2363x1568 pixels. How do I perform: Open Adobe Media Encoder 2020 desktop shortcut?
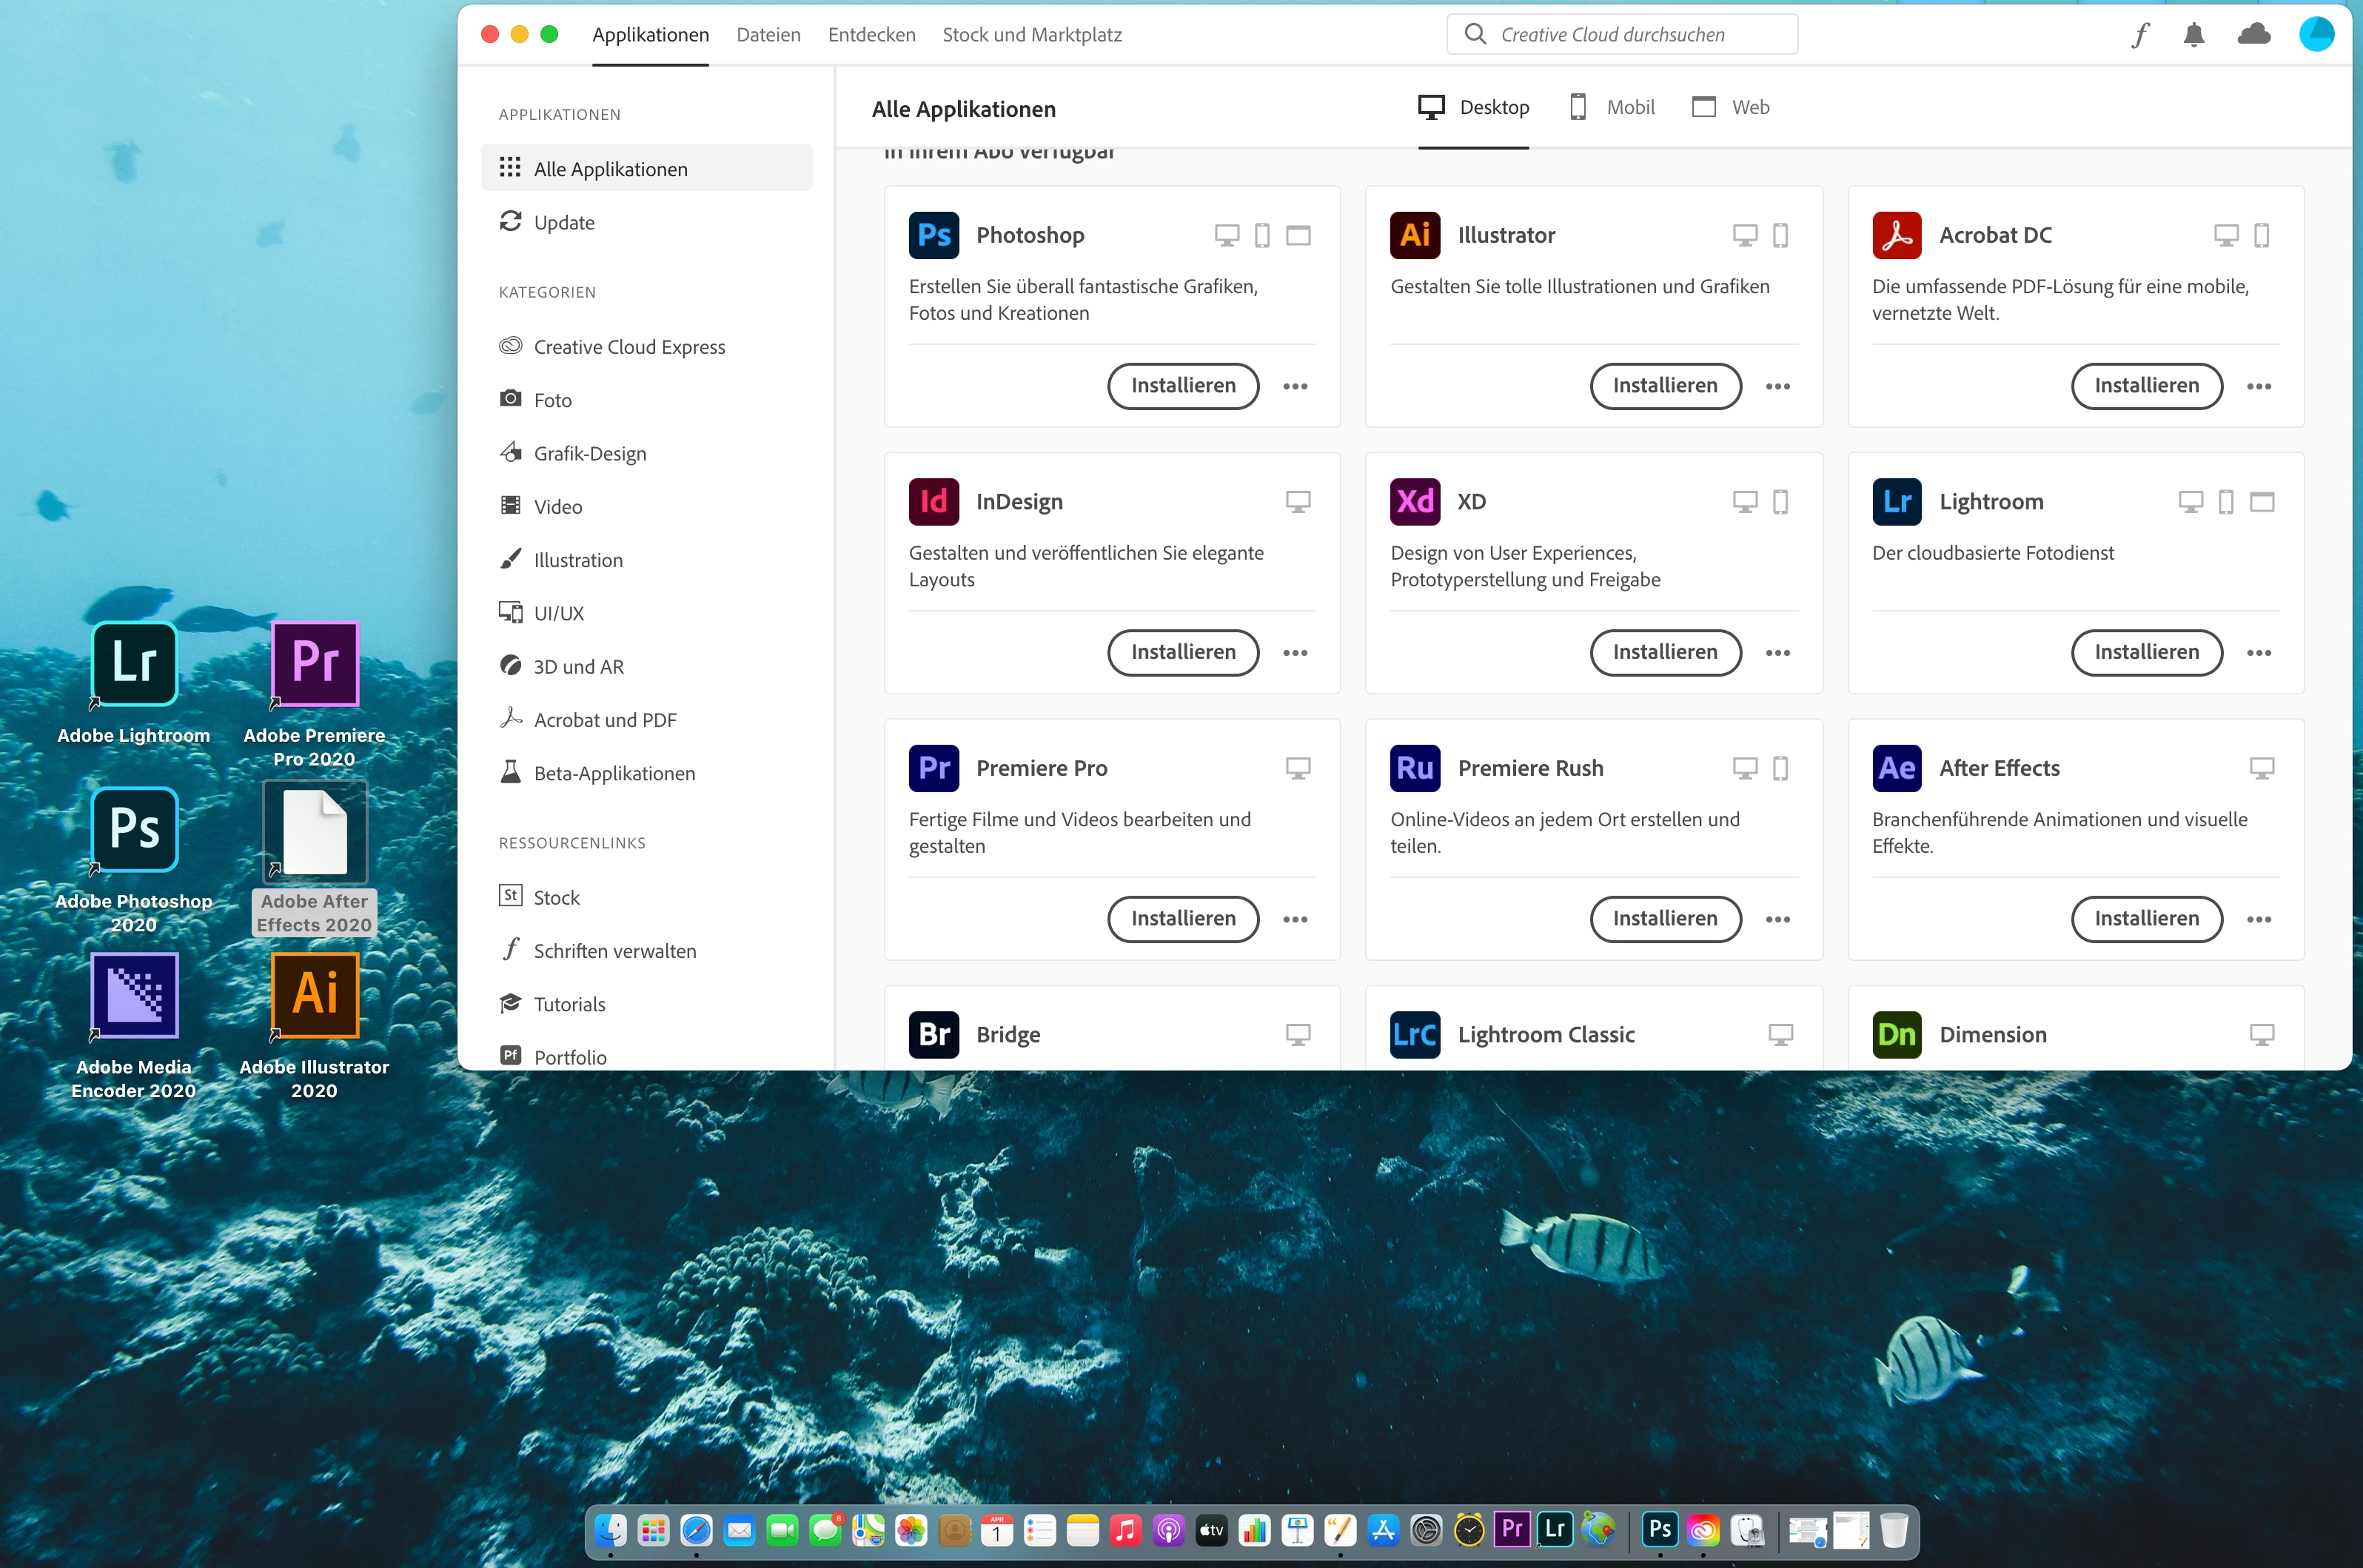pyautogui.click(x=134, y=996)
